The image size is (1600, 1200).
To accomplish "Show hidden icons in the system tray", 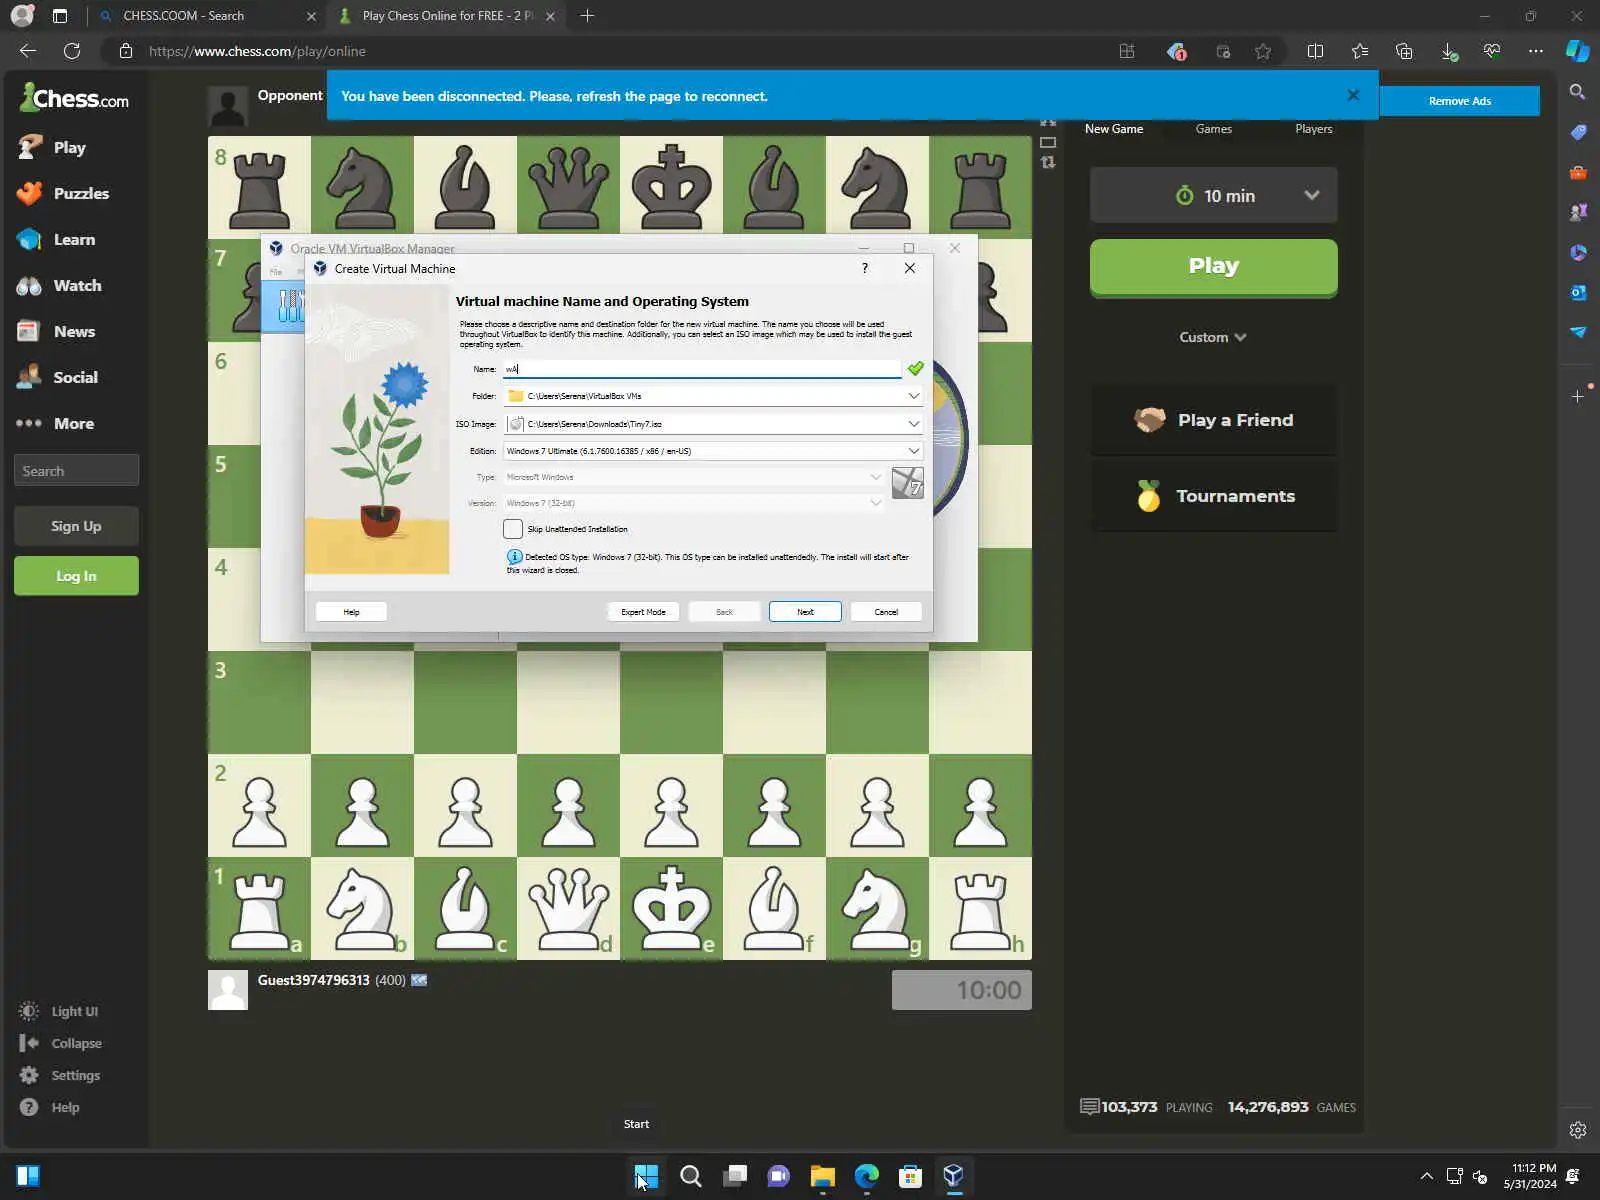I will click(x=1427, y=1176).
